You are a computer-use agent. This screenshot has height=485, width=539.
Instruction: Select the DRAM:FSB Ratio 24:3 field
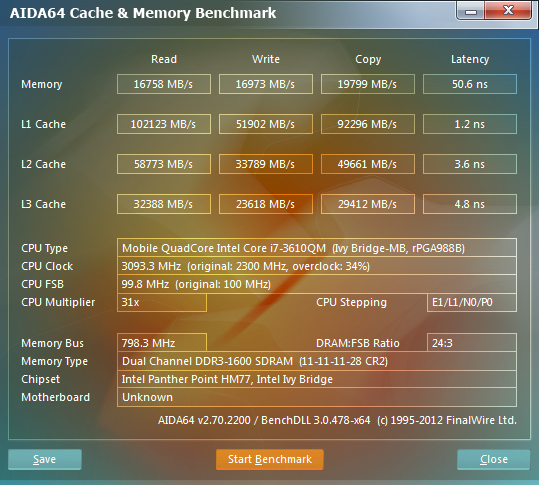(472, 343)
